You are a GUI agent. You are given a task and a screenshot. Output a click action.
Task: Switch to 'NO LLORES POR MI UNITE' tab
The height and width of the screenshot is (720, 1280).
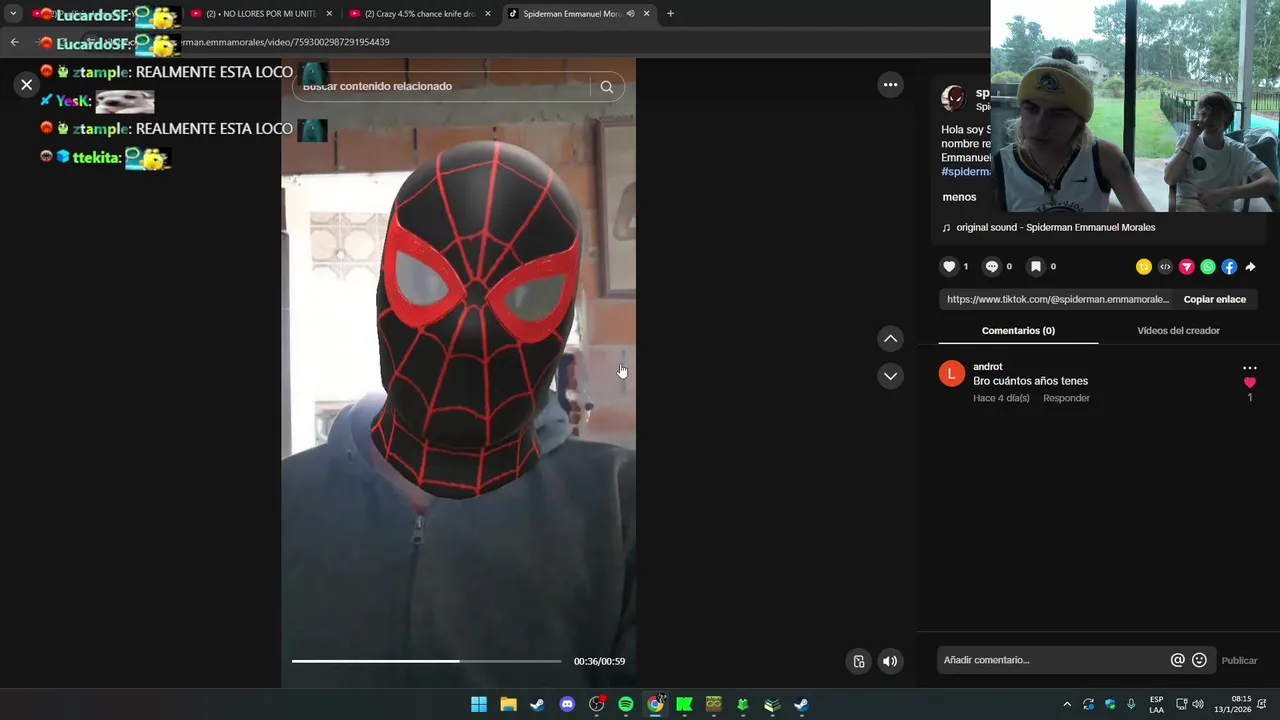(x=260, y=14)
